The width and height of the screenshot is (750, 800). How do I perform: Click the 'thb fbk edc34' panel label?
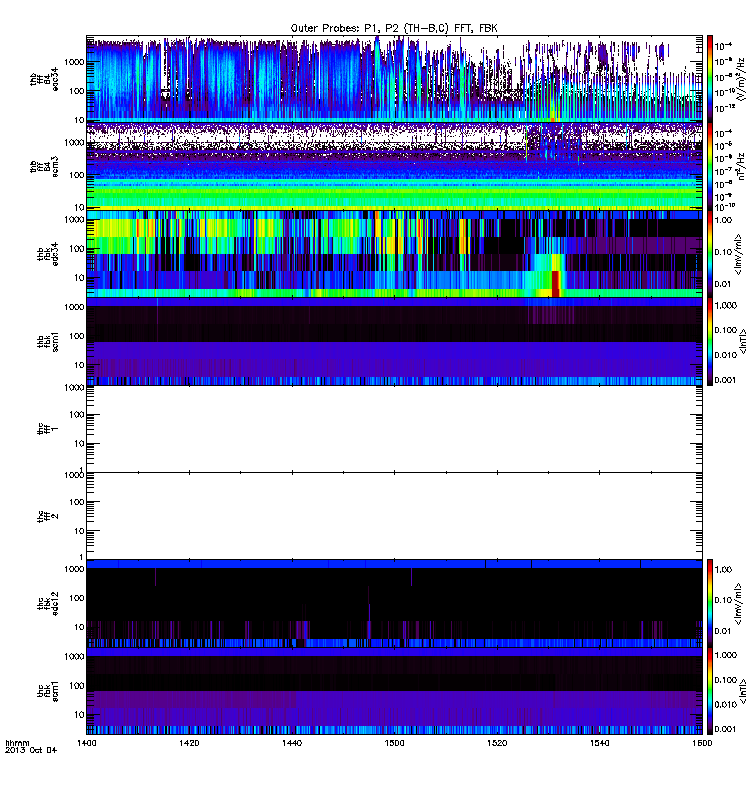point(48,254)
